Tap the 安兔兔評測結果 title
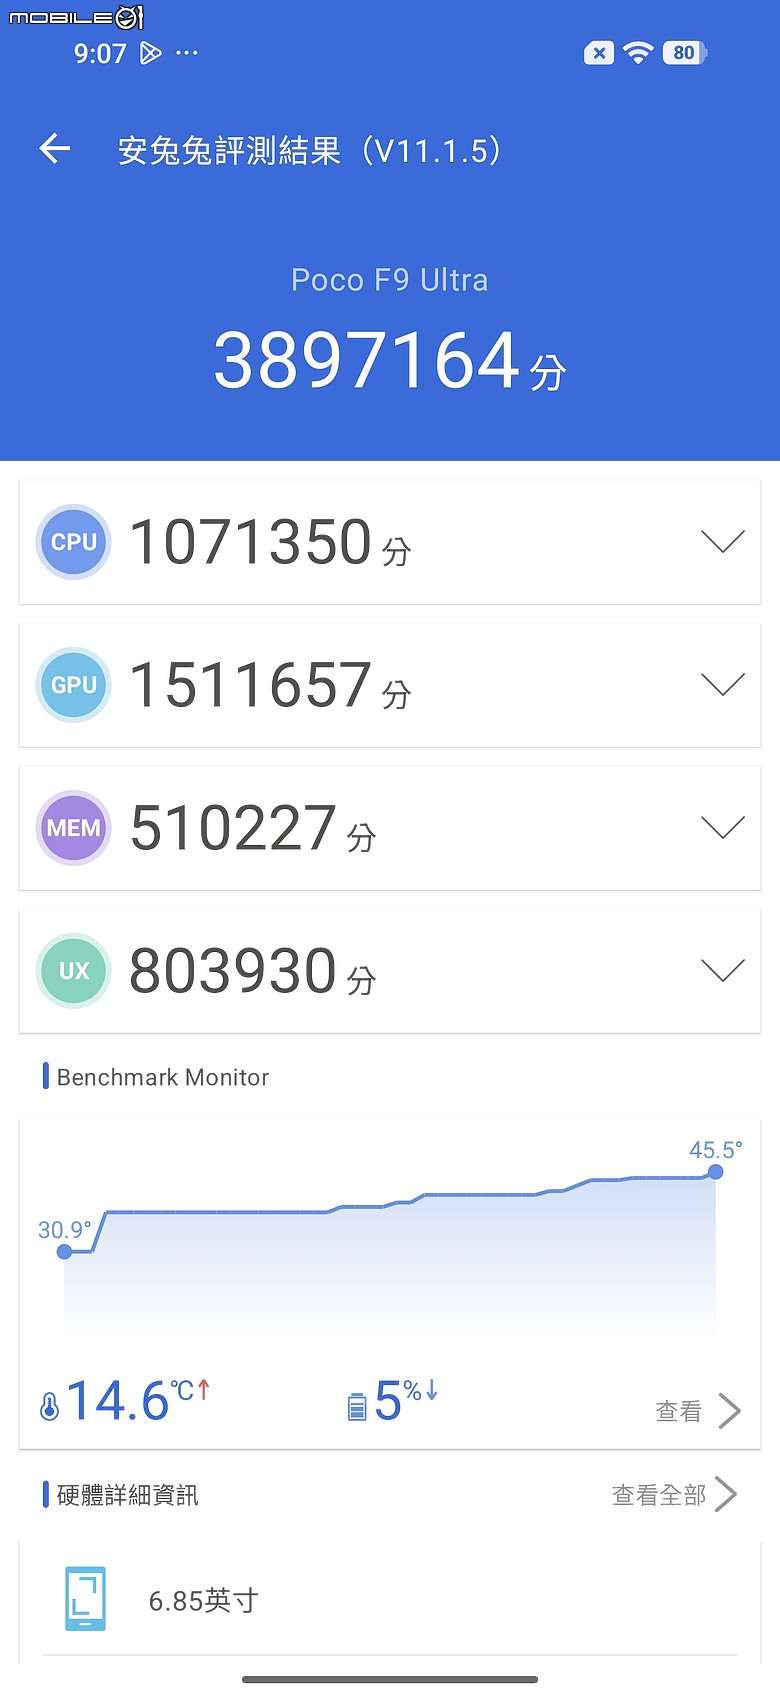780x1695 pixels. coord(310,150)
